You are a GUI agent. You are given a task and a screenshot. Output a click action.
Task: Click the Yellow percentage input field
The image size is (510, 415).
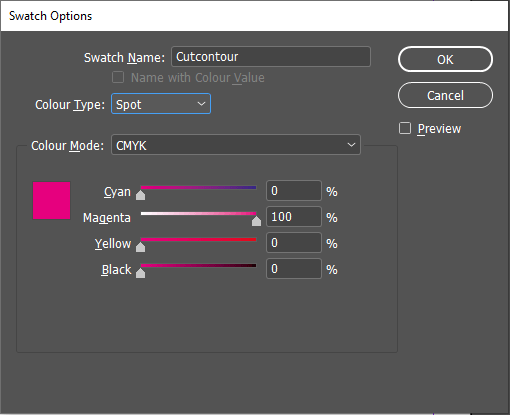[294, 243]
